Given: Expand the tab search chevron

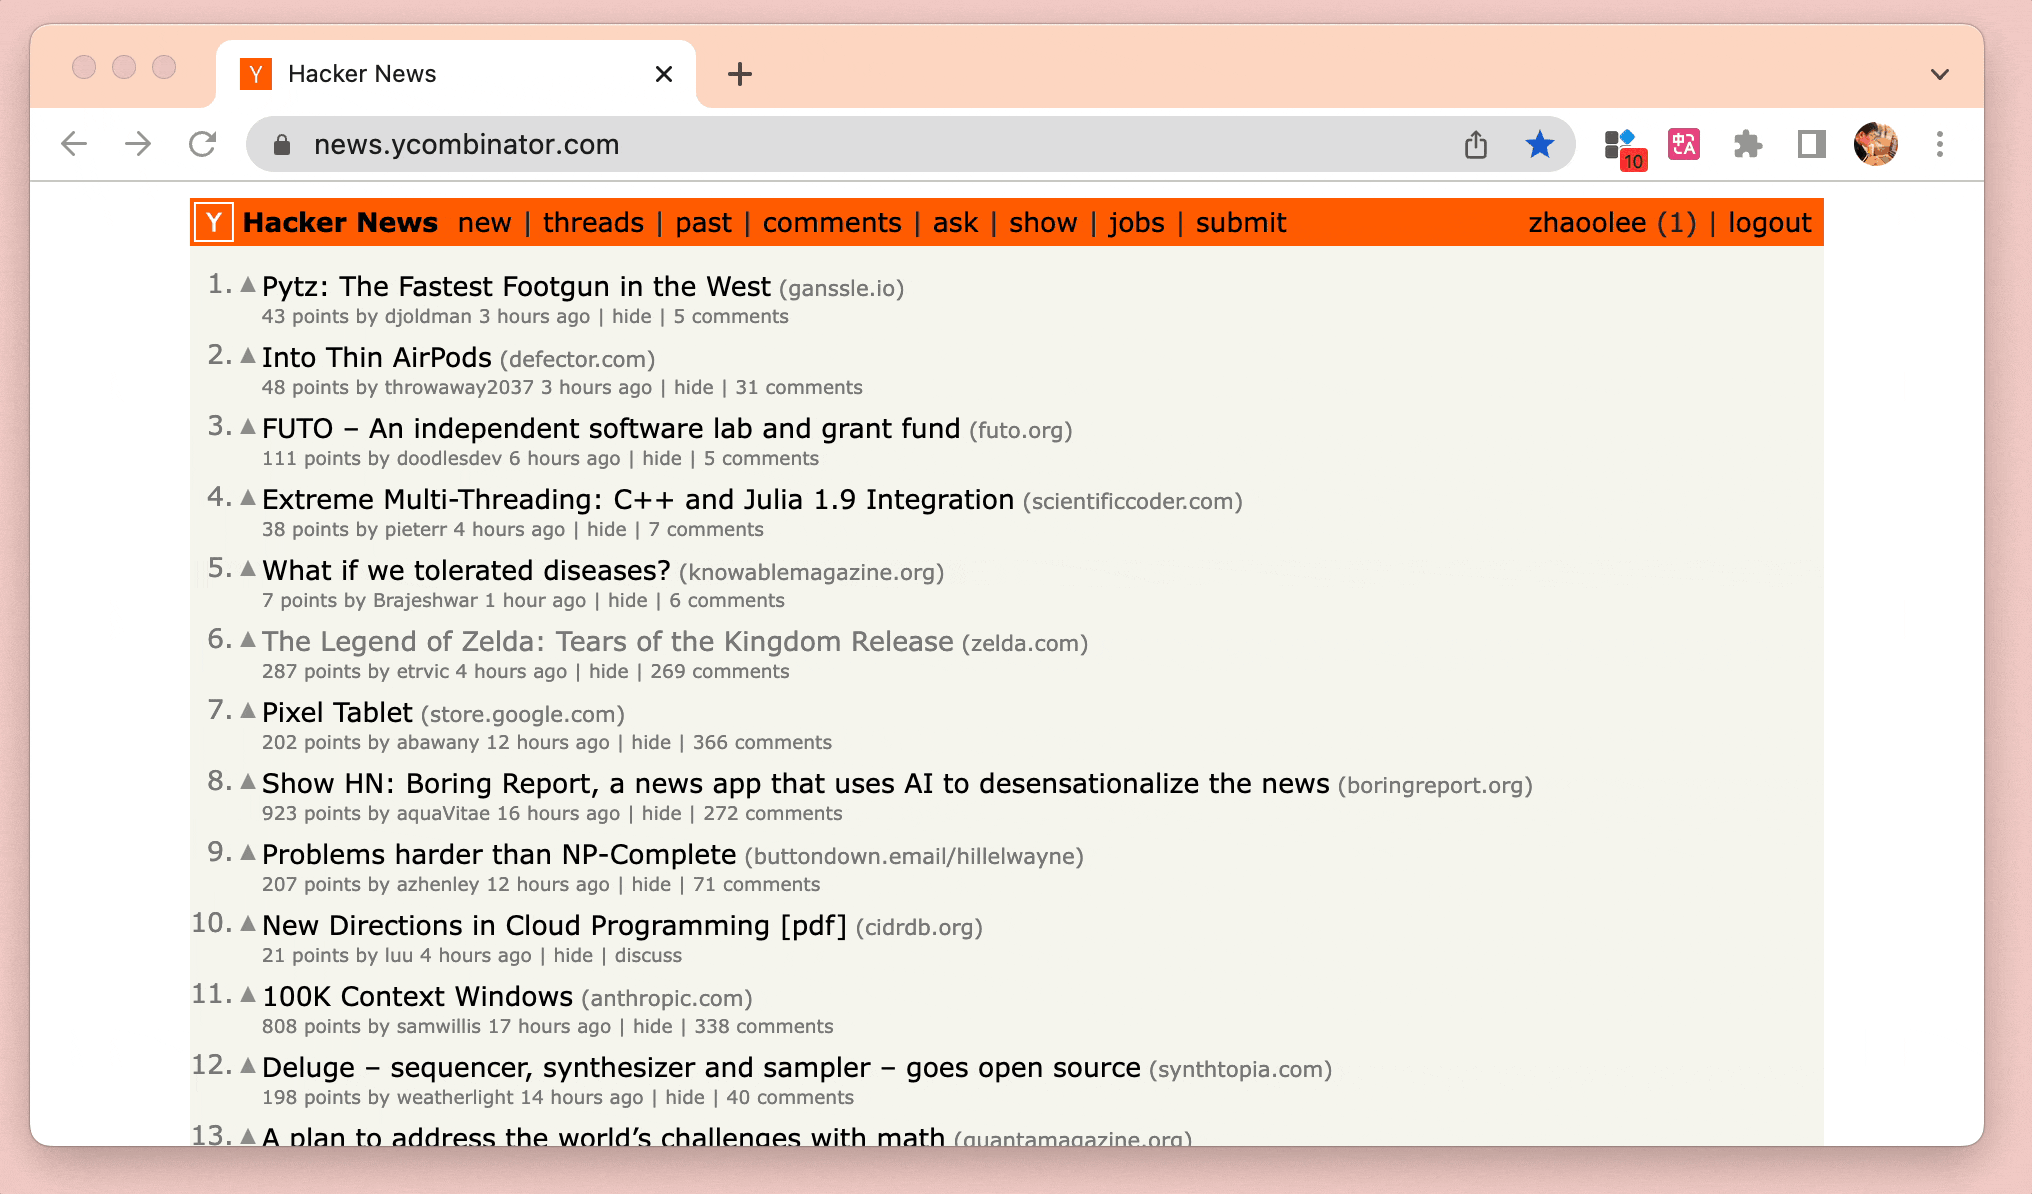Looking at the screenshot, I should pyautogui.click(x=1939, y=74).
